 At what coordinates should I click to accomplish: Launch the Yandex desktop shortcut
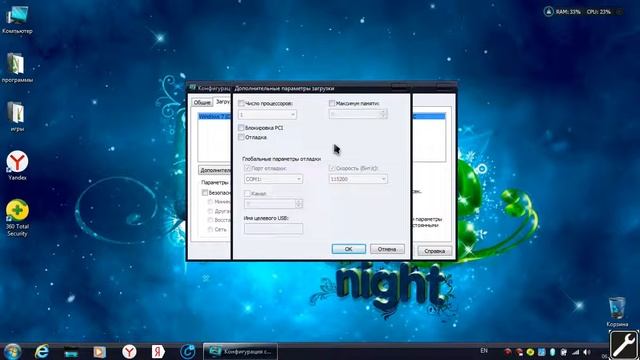(17, 165)
